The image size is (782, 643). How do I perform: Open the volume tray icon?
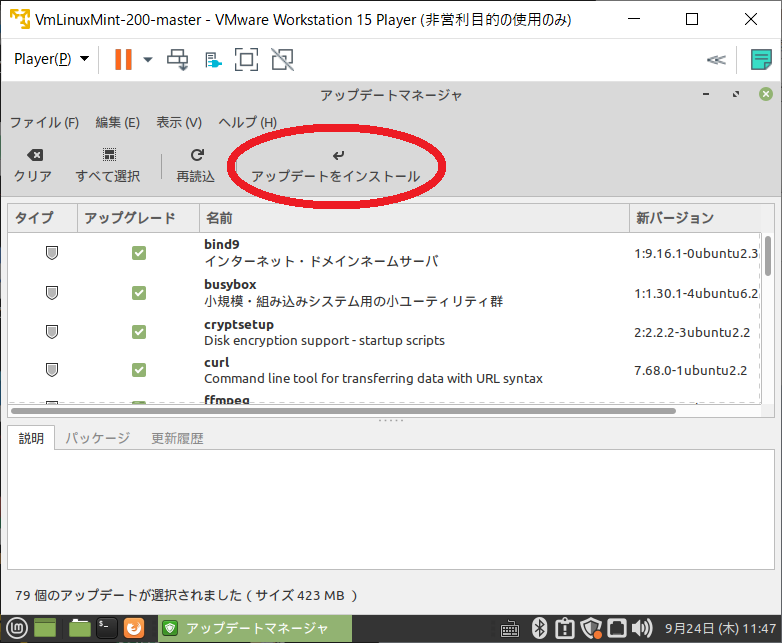(x=642, y=629)
